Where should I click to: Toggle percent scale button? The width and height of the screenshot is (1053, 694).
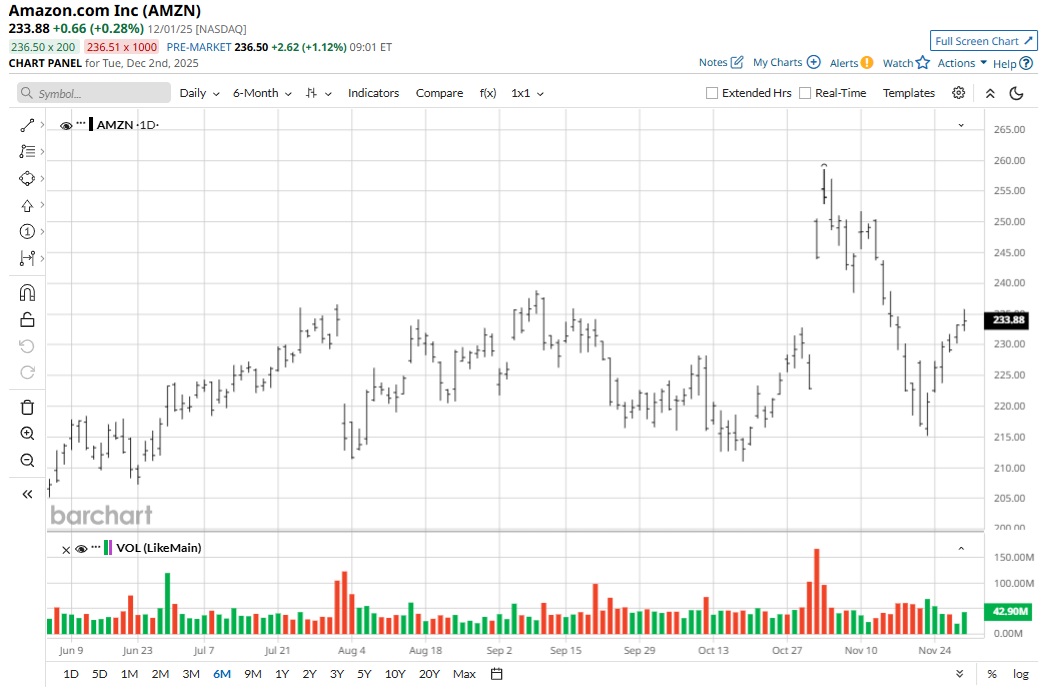(992, 674)
